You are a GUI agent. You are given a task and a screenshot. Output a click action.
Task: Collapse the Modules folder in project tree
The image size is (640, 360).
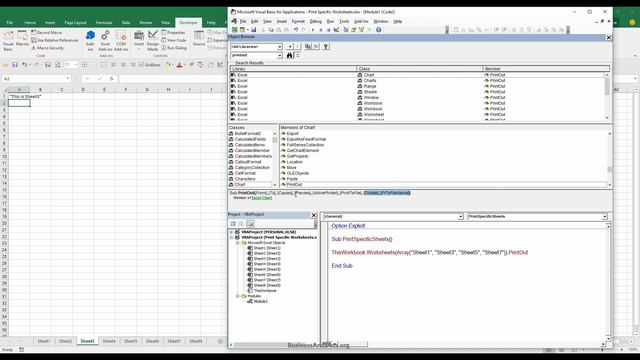point(238,296)
